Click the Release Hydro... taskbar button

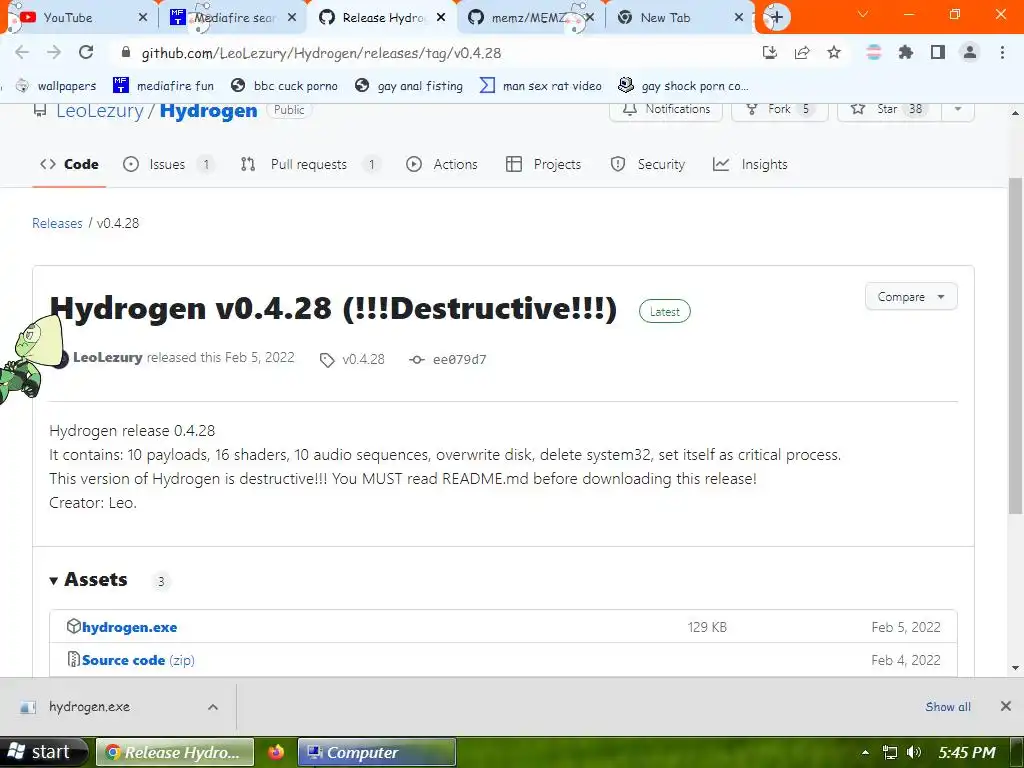point(175,752)
